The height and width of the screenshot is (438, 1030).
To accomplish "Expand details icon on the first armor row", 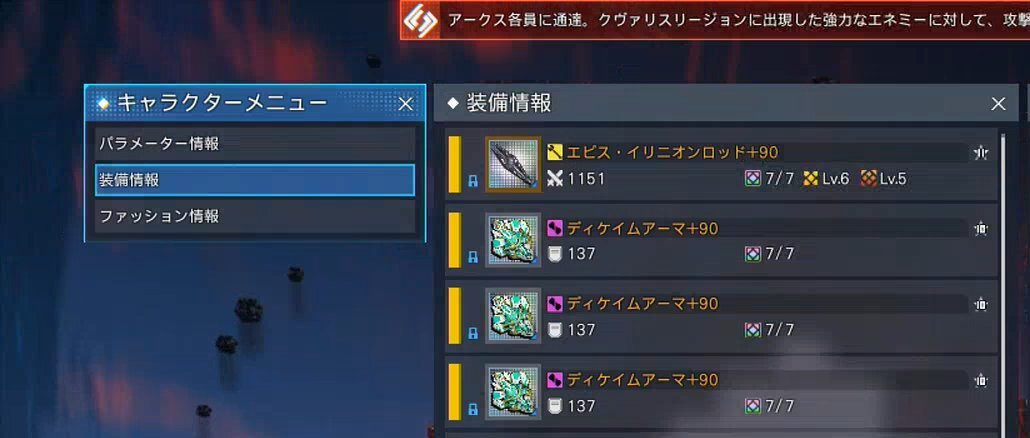I will pos(981,229).
